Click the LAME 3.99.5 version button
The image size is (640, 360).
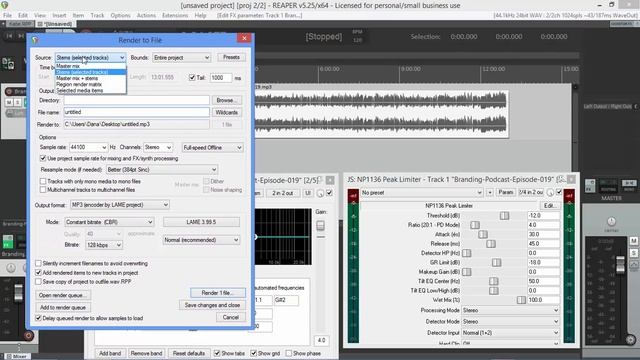tap(201, 222)
